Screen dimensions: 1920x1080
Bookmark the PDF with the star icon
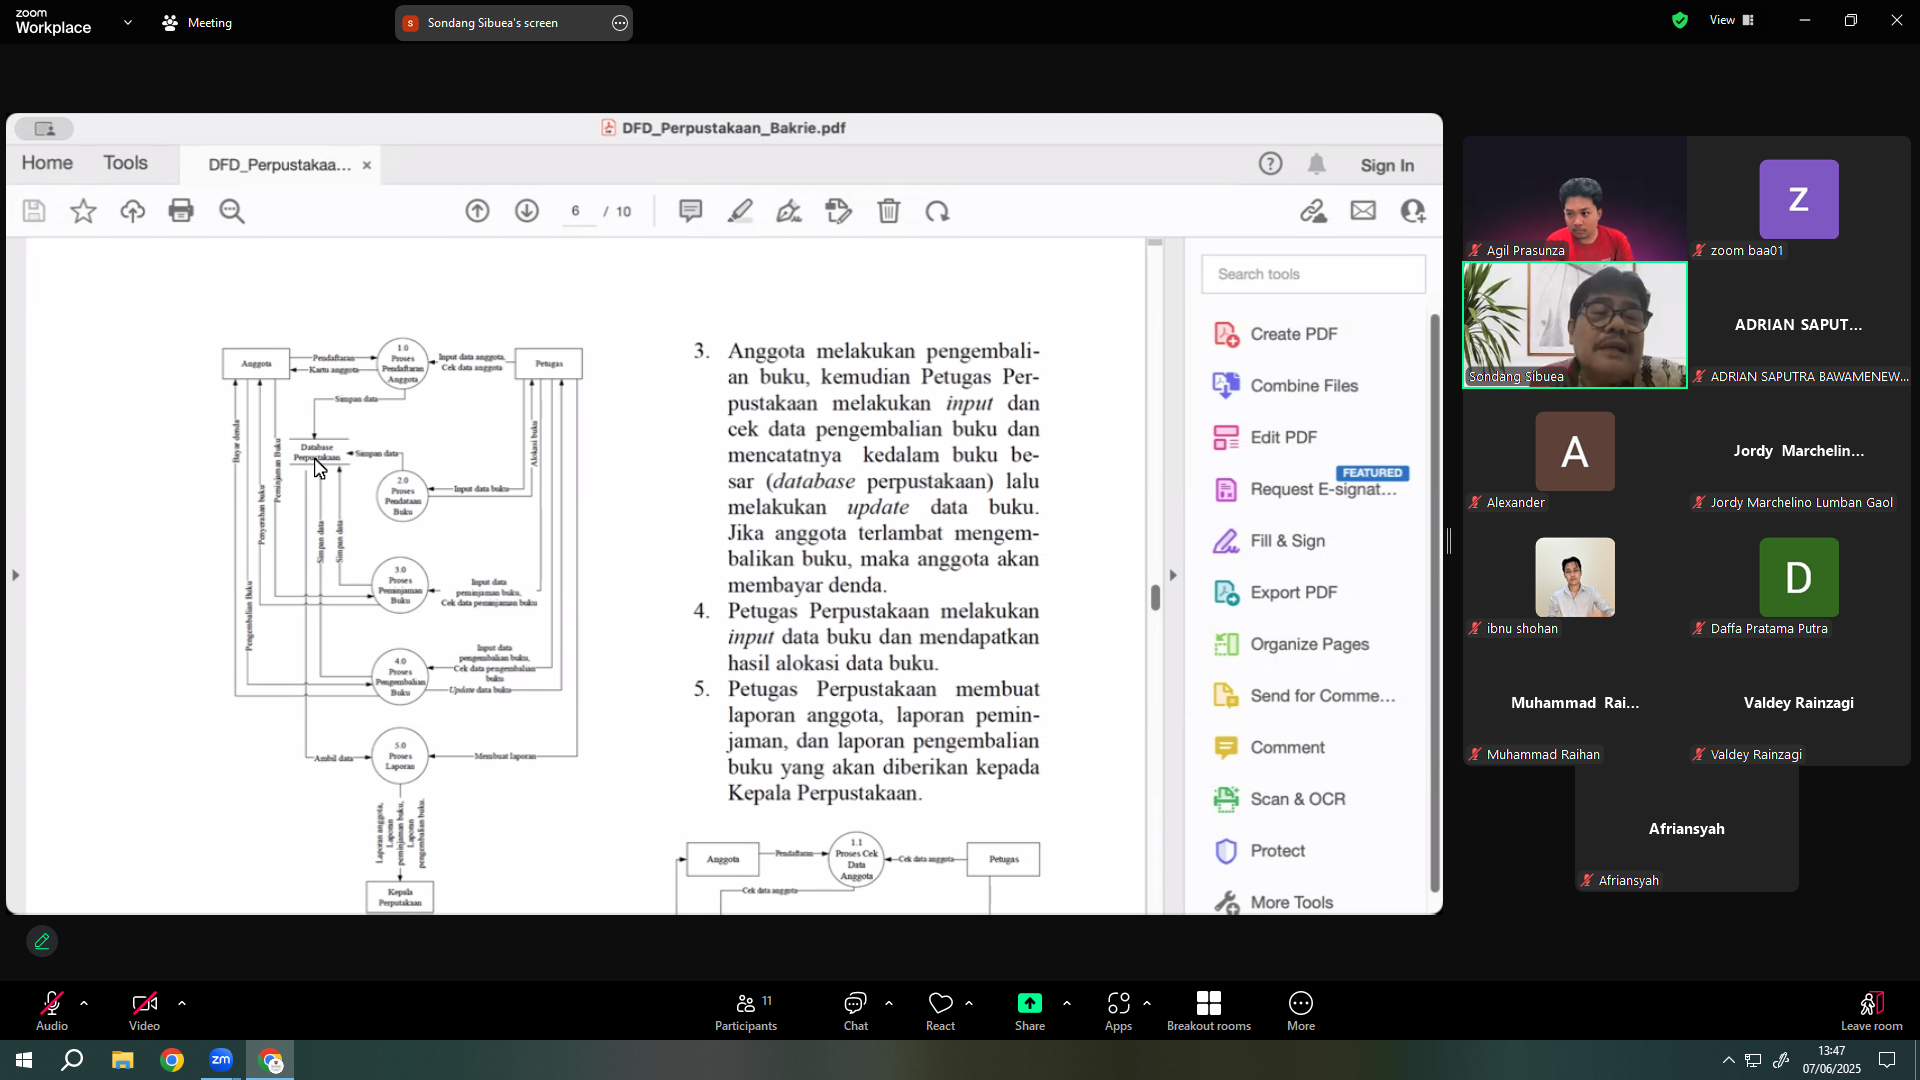[83, 211]
